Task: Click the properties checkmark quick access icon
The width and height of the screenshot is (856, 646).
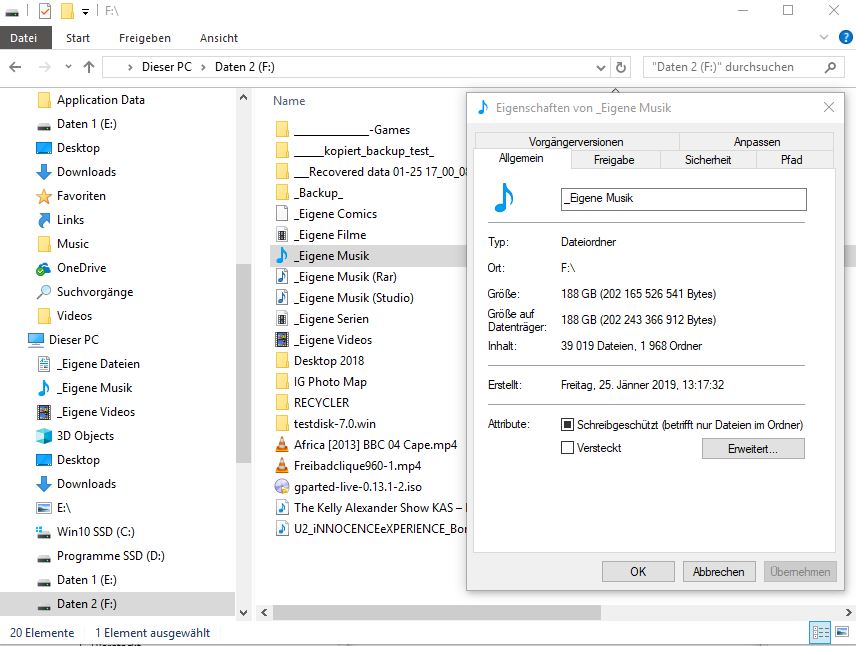Action: (45, 10)
